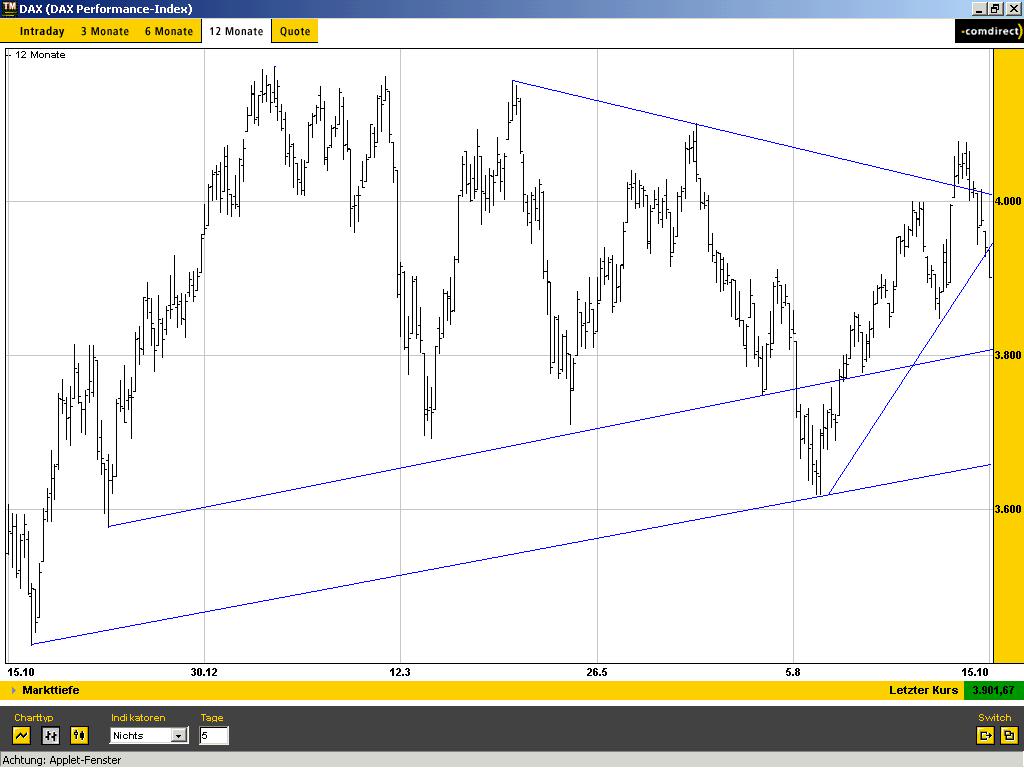The height and width of the screenshot is (768, 1024).
Task: Click the 5.8 date axis label
Action: 793,672
